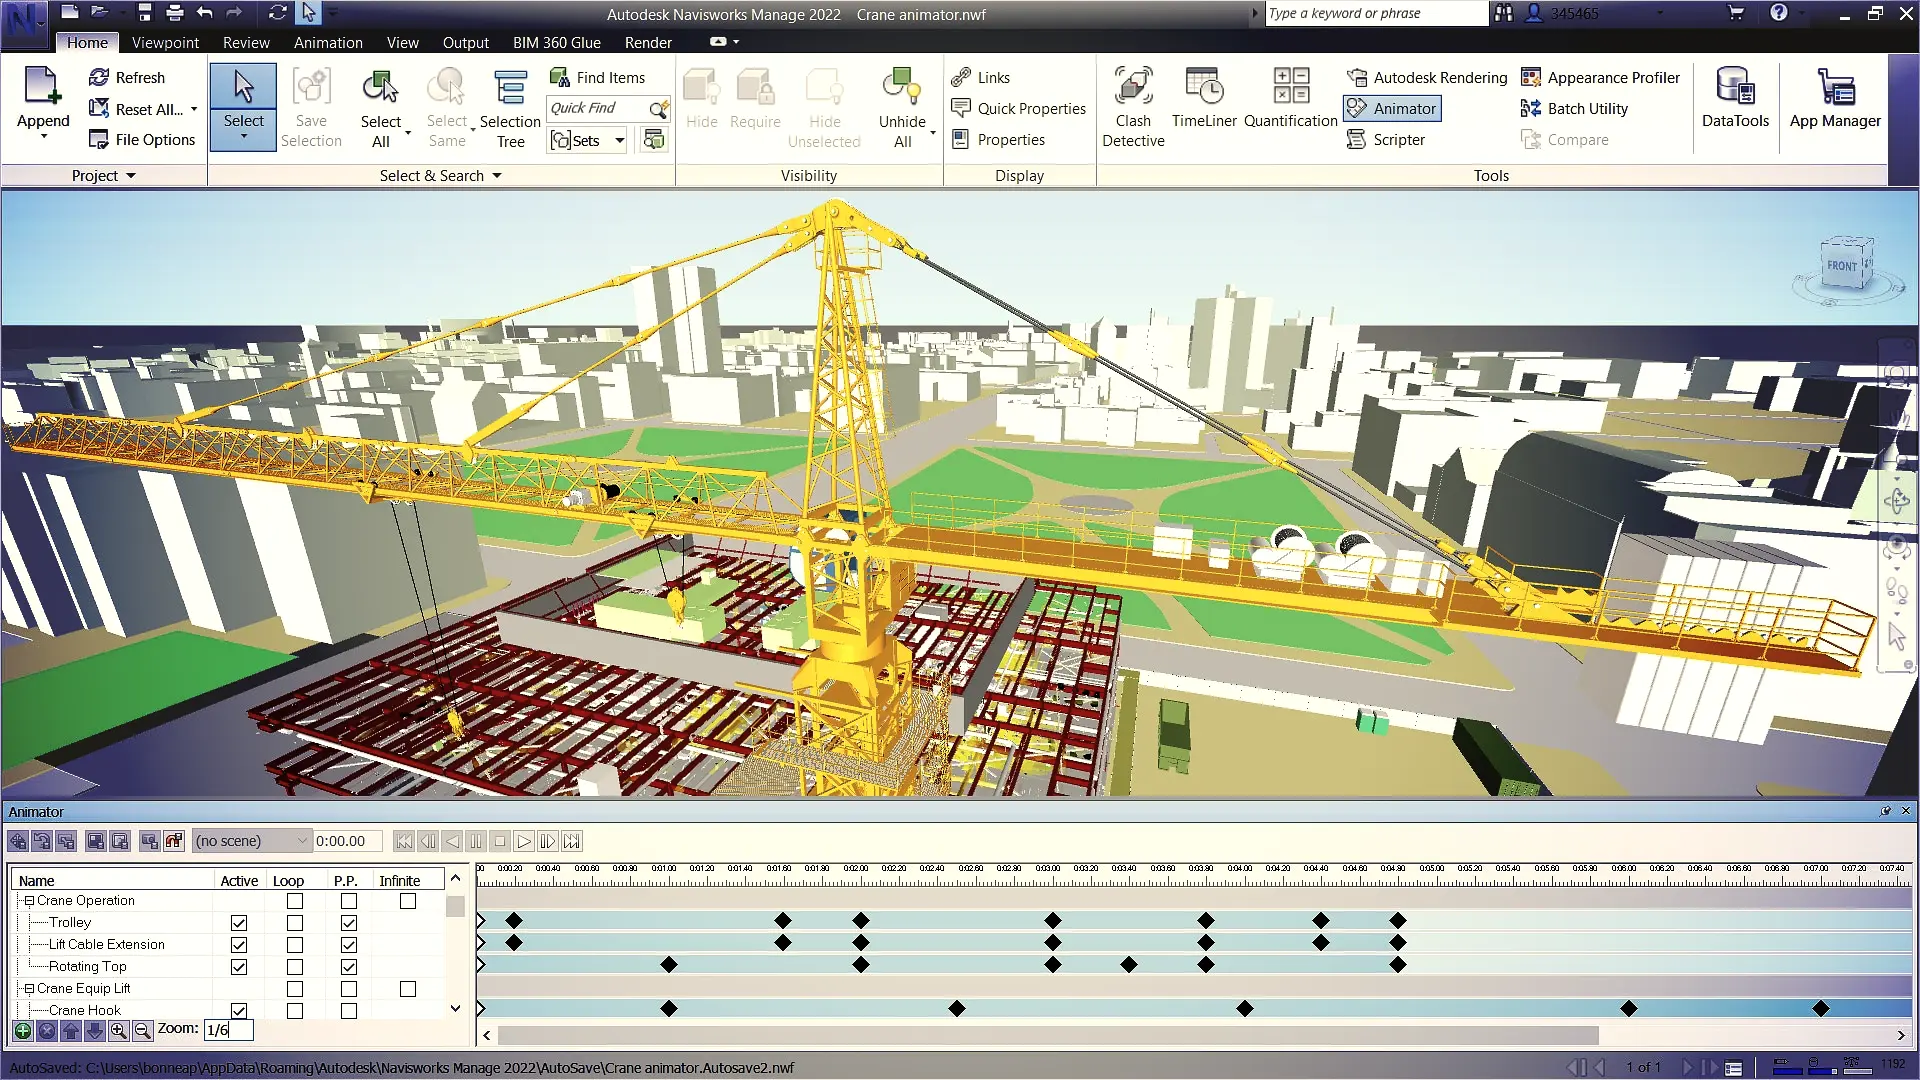Image resolution: width=1920 pixels, height=1080 pixels.
Task: Toggle Infinite checkbox for Crane Equip Lift
Action: click(408, 989)
